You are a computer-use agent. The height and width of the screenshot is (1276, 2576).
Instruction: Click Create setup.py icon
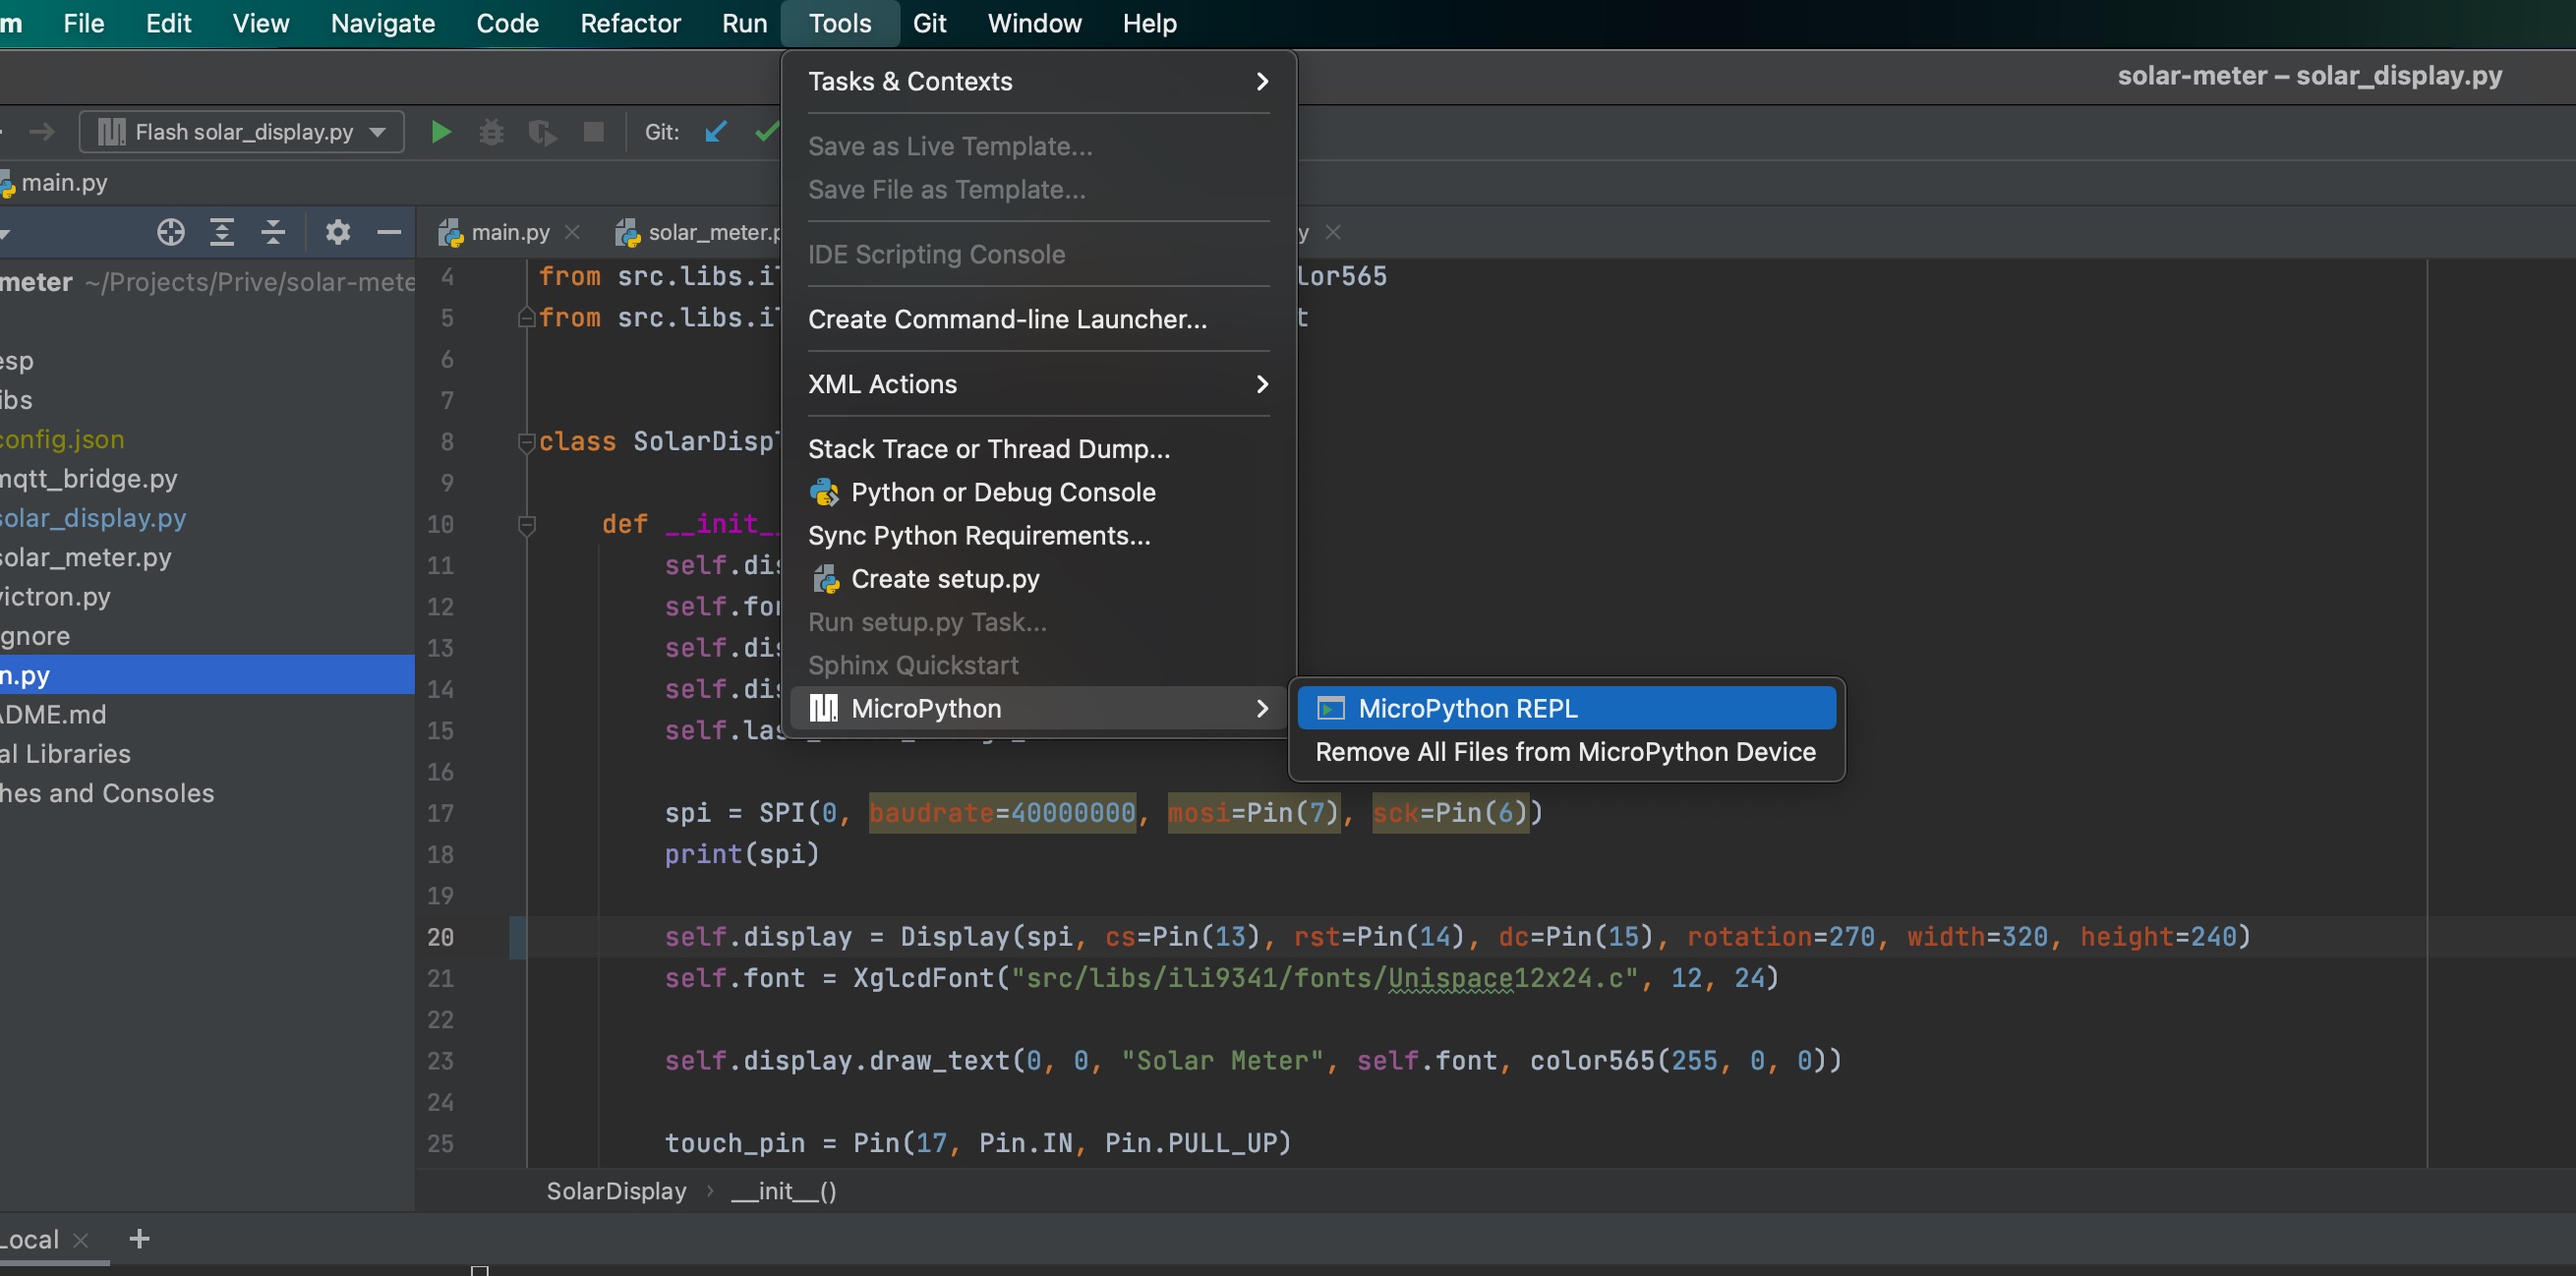pos(825,580)
